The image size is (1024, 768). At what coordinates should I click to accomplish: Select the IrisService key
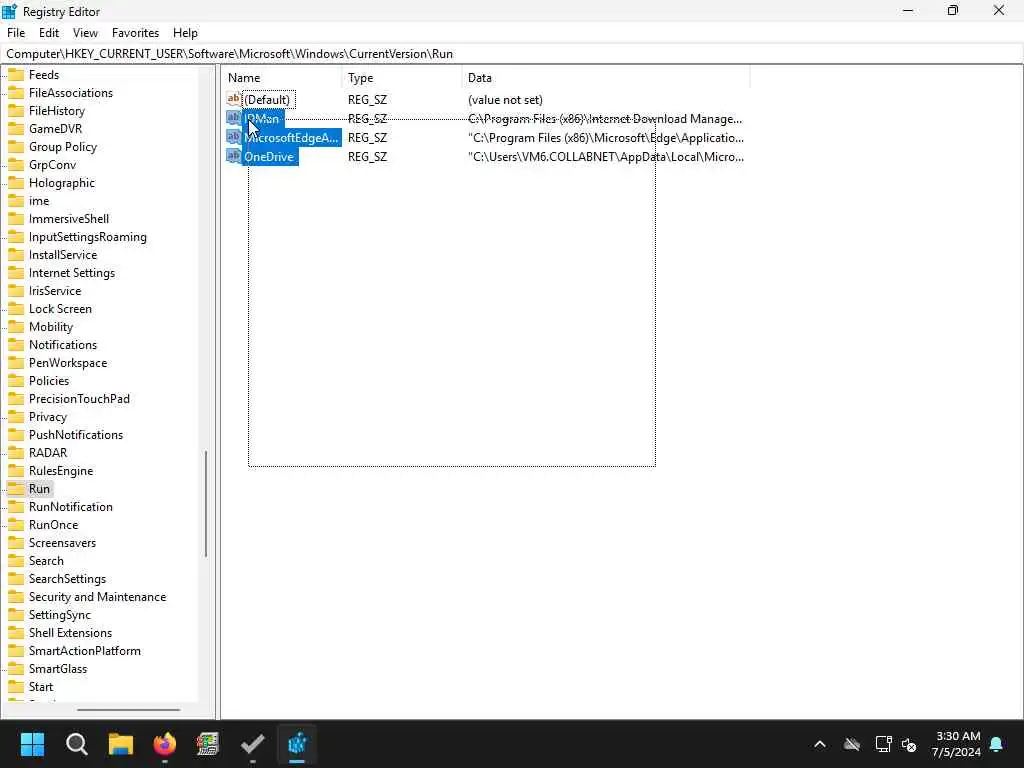[55, 291]
